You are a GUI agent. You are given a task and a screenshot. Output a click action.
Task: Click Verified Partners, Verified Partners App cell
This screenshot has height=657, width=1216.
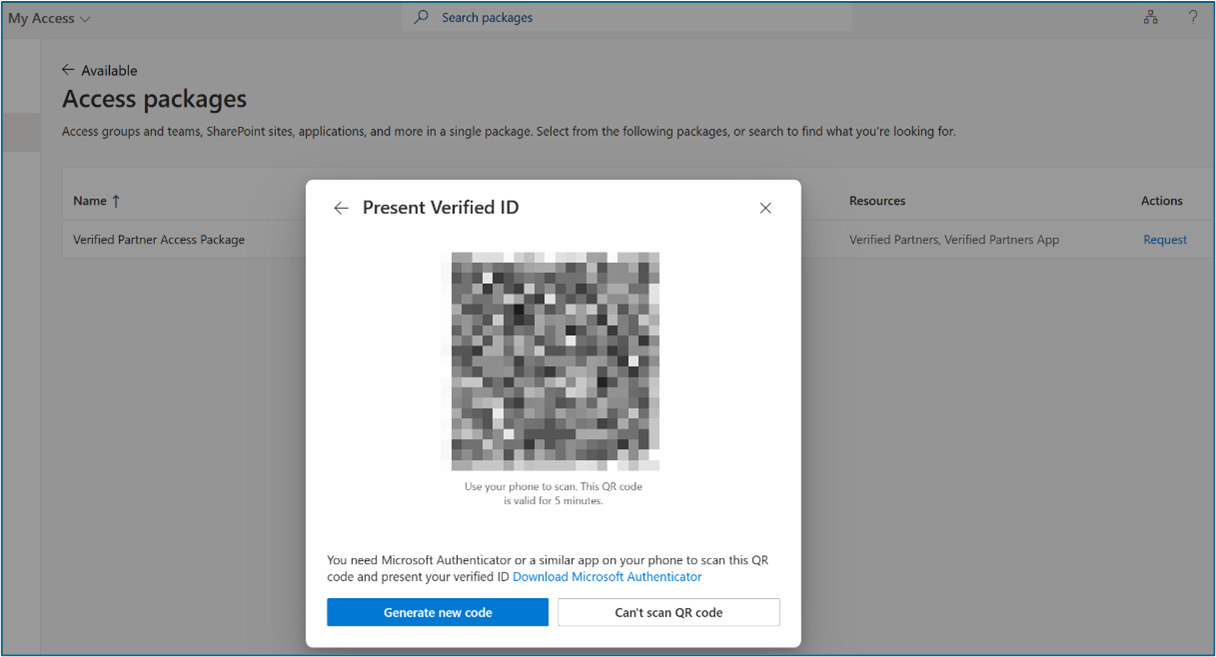coord(954,240)
